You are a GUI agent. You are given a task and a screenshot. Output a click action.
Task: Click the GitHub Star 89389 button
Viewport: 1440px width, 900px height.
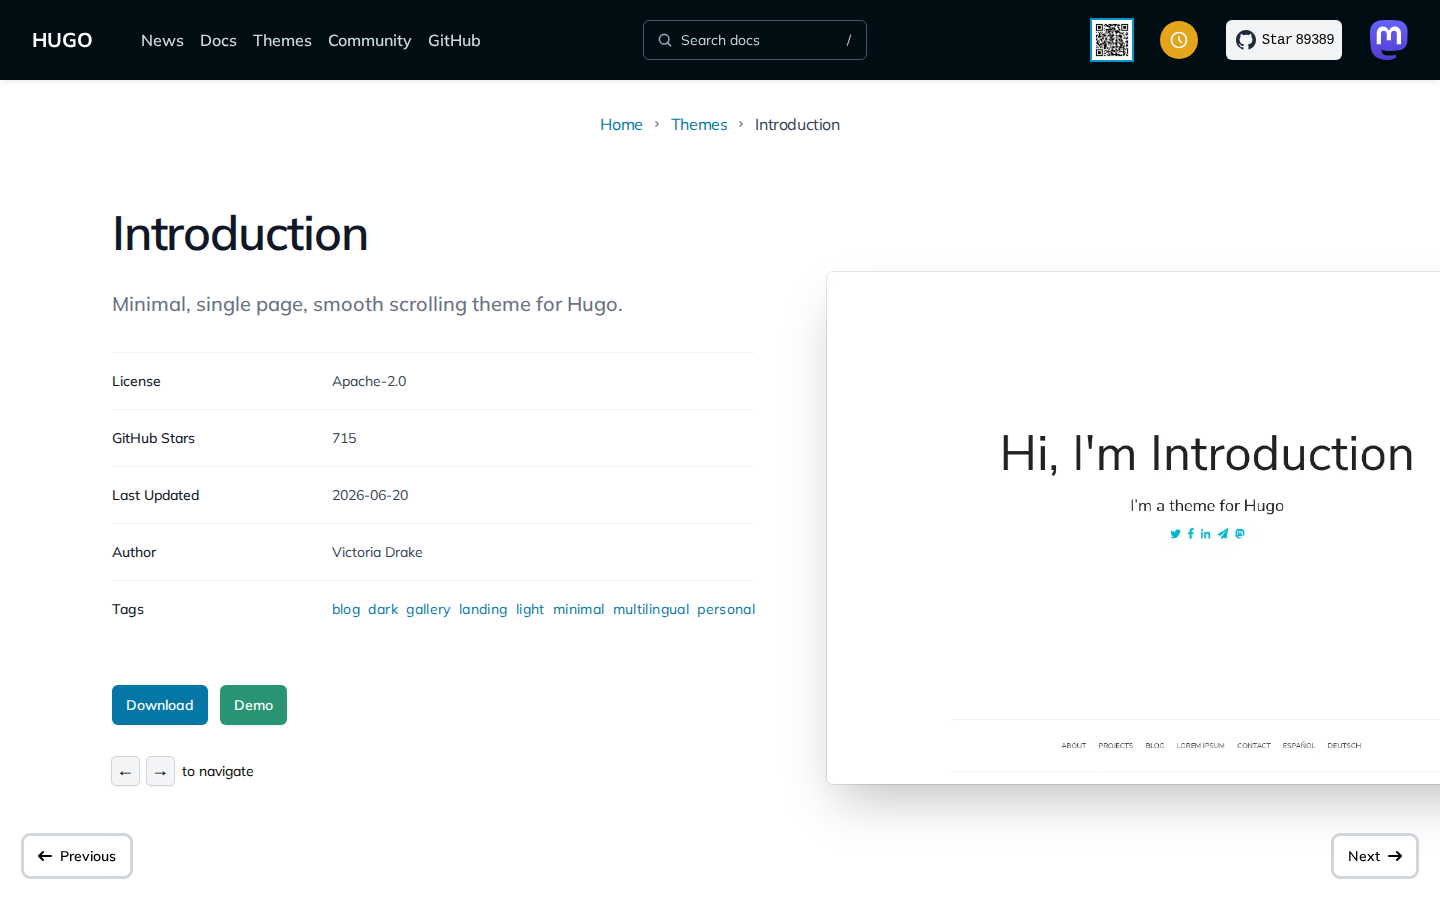click(x=1284, y=40)
